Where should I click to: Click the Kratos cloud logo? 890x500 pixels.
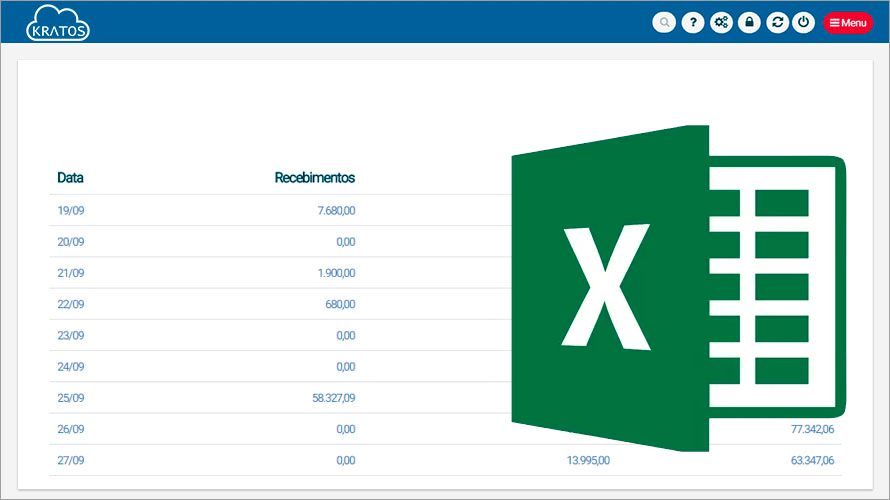pos(58,23)
